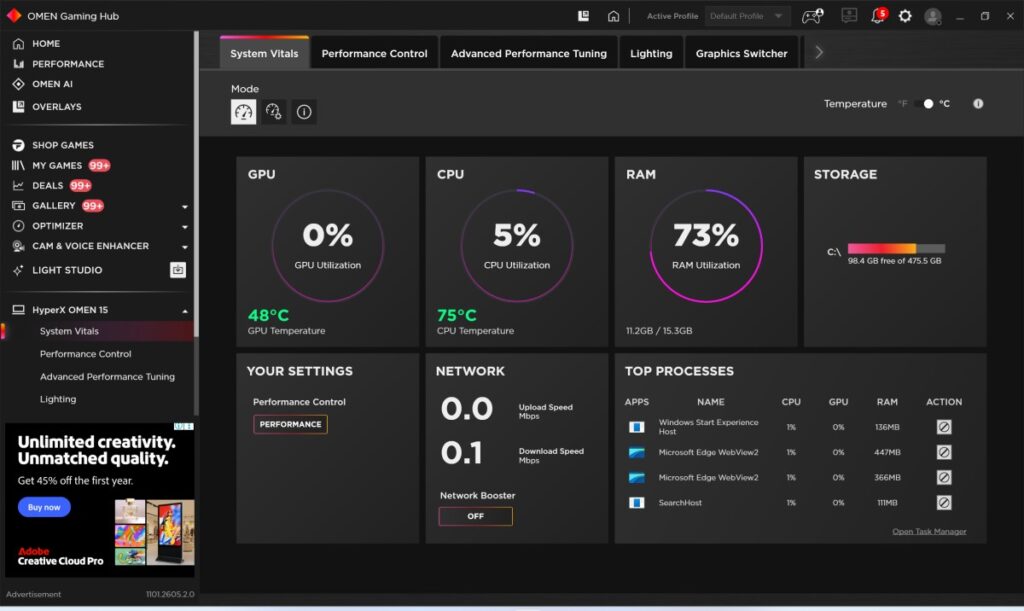The height and width of the screenshot is (611, 1024).
Task: Click the PERFORMANCE button in Your Settings
Action: pyautogui.click(x=291, y=424)
